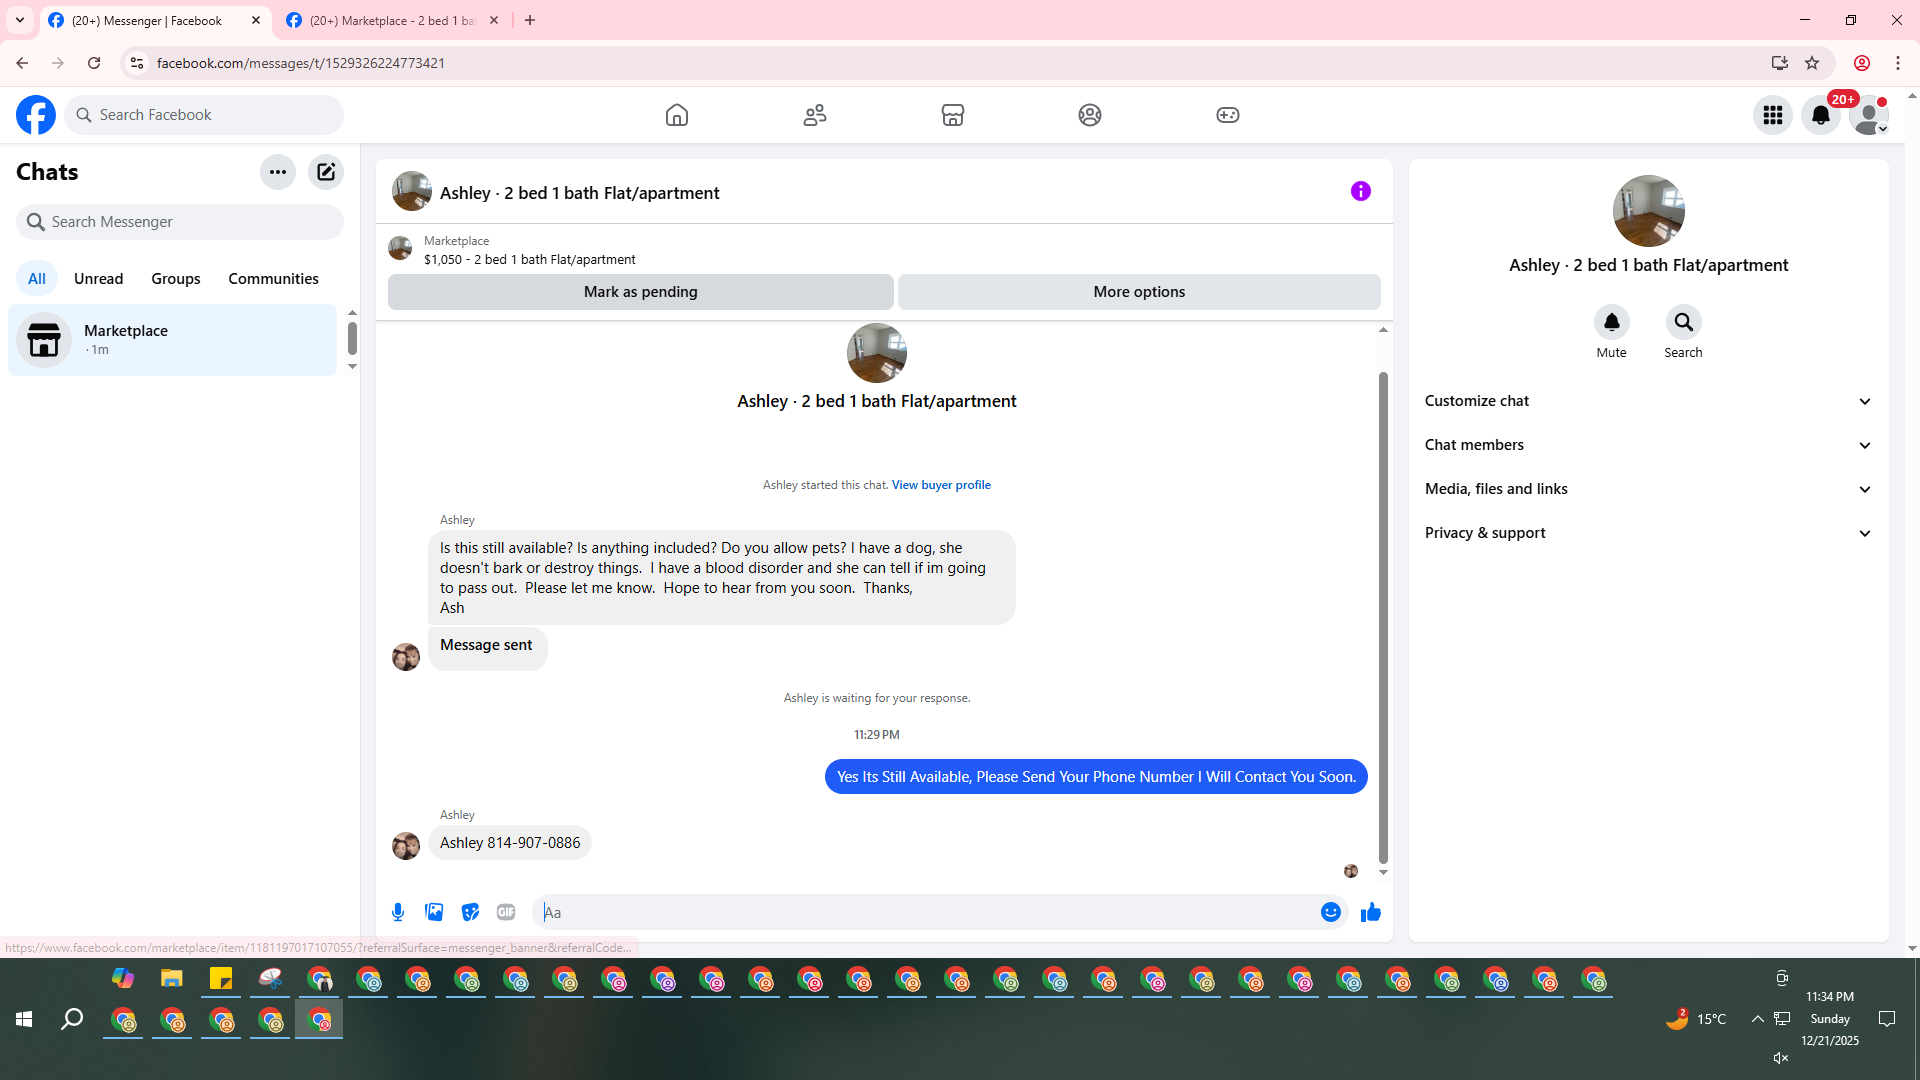The height and width of the screenshot is (1080, 1920).
Task: Expand Privacy & support section
Action: (x=1648, y=533)
